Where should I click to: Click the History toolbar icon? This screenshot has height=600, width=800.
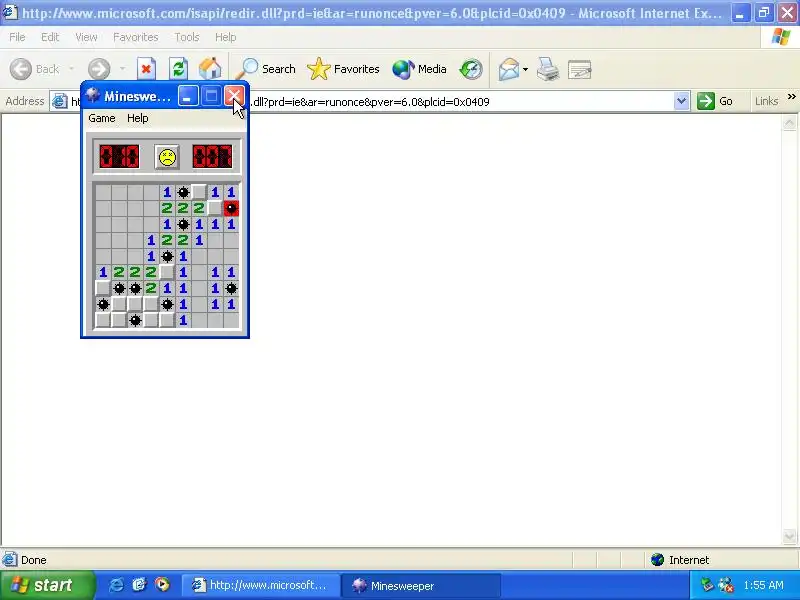coord(471,69)
